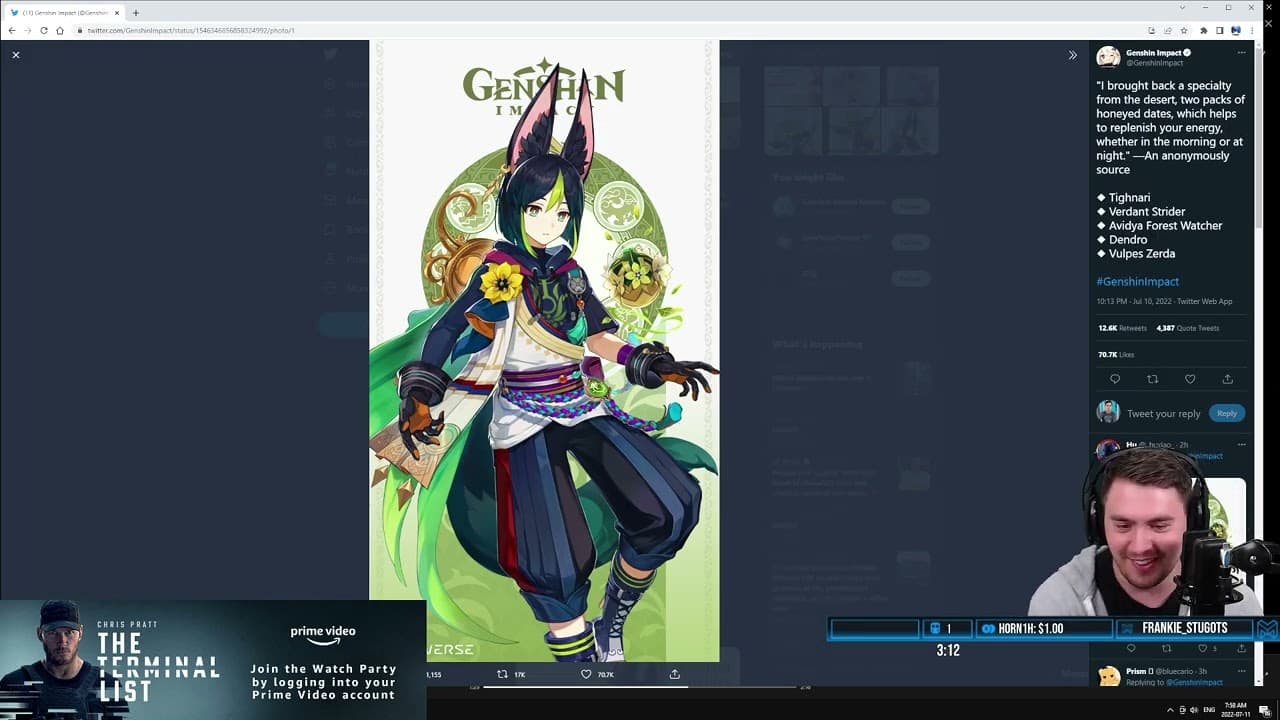Click the user avatar beside Tweet your reply
The image size is (1280, 720).
click(1108, 412)
